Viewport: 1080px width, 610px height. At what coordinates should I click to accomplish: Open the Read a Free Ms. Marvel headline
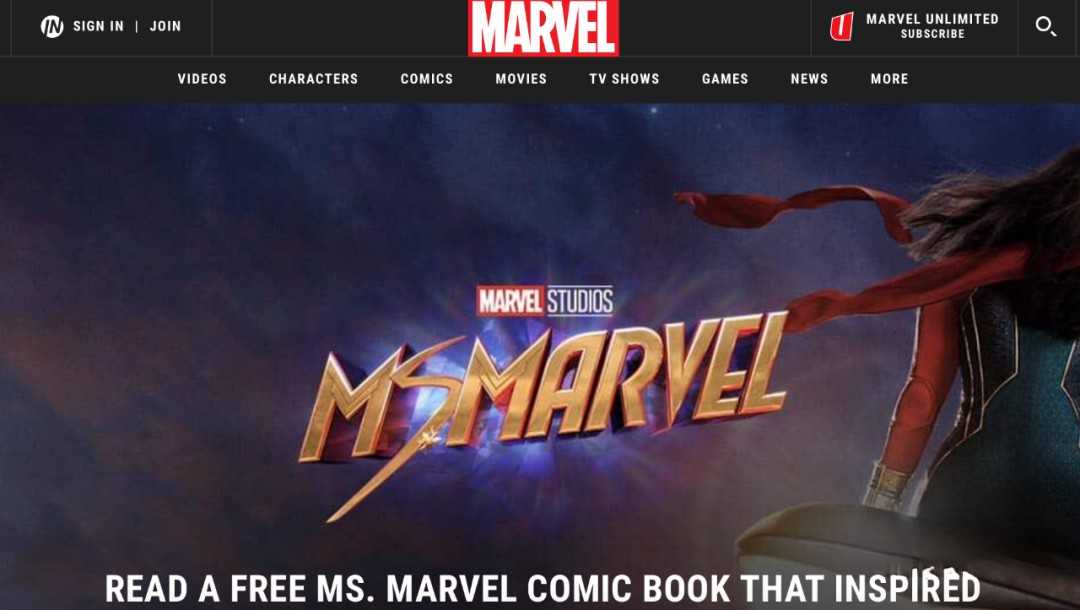pyautogui.click(x=543, y=589)
